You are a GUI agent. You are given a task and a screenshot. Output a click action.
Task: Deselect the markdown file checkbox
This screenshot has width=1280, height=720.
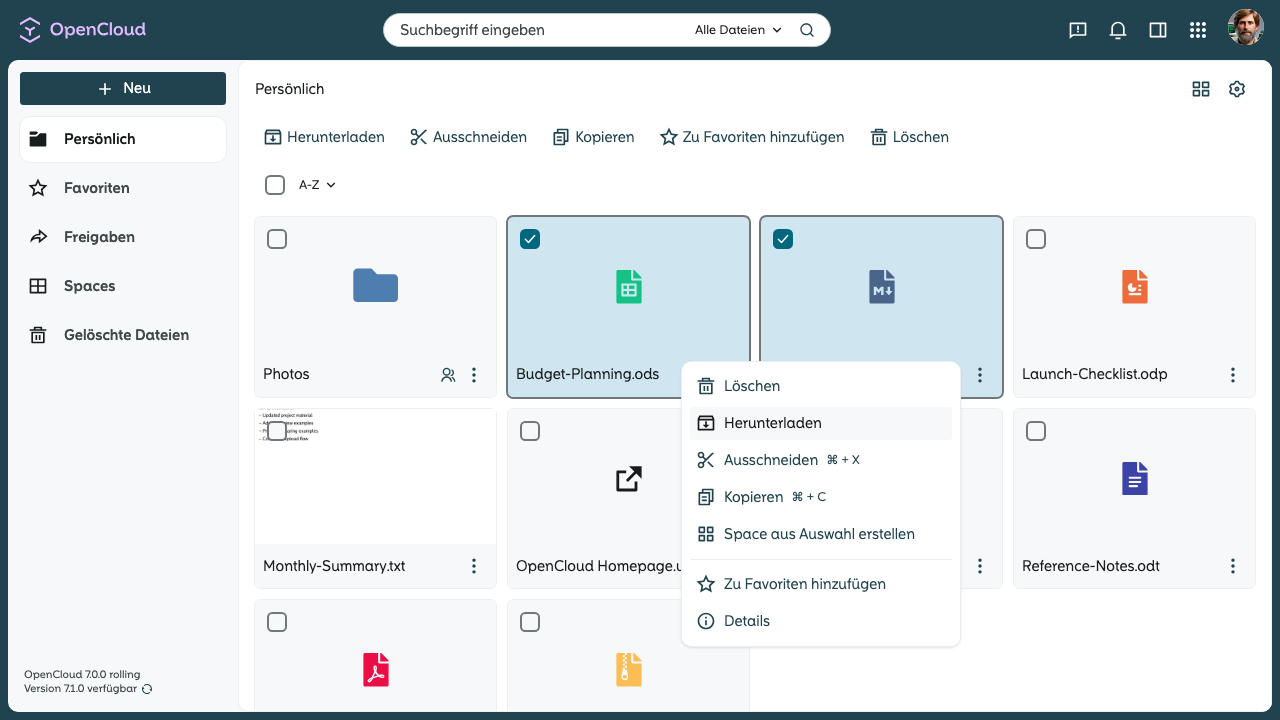pyautogui.click(x=783, y=239)
